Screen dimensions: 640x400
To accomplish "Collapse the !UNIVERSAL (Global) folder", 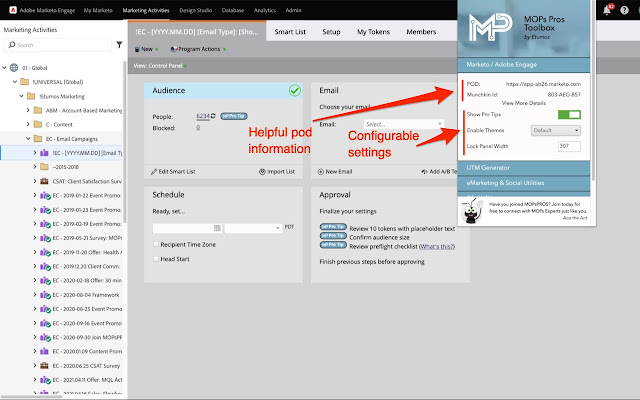I will pos(15,82).
